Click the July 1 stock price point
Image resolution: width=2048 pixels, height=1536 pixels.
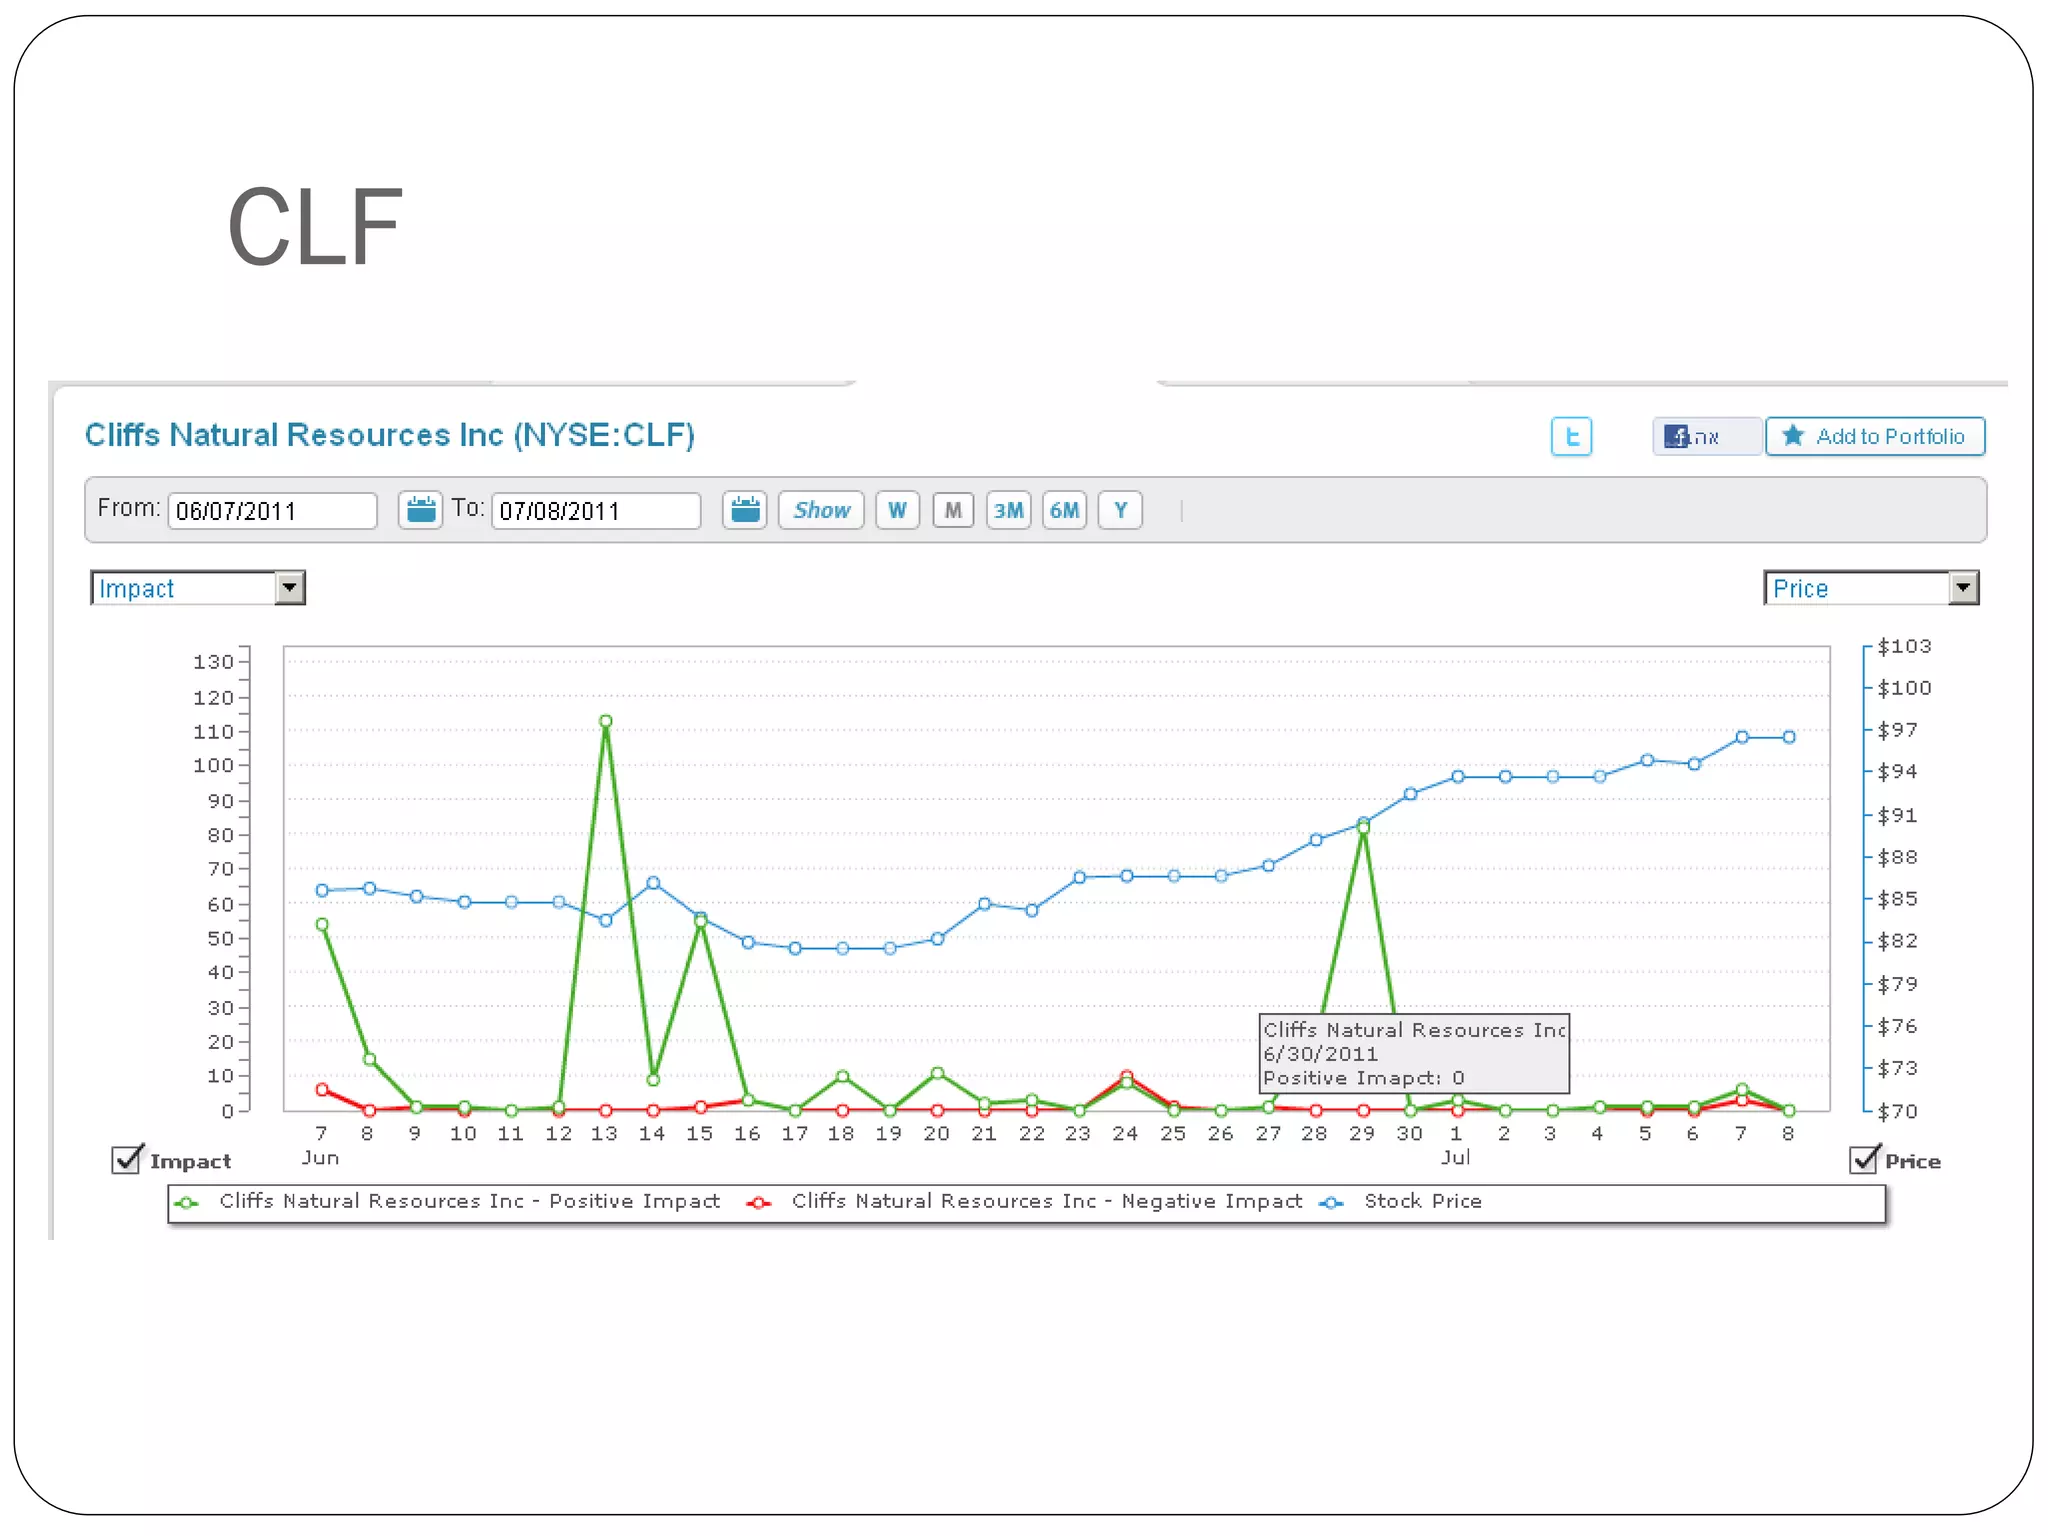1458,777
